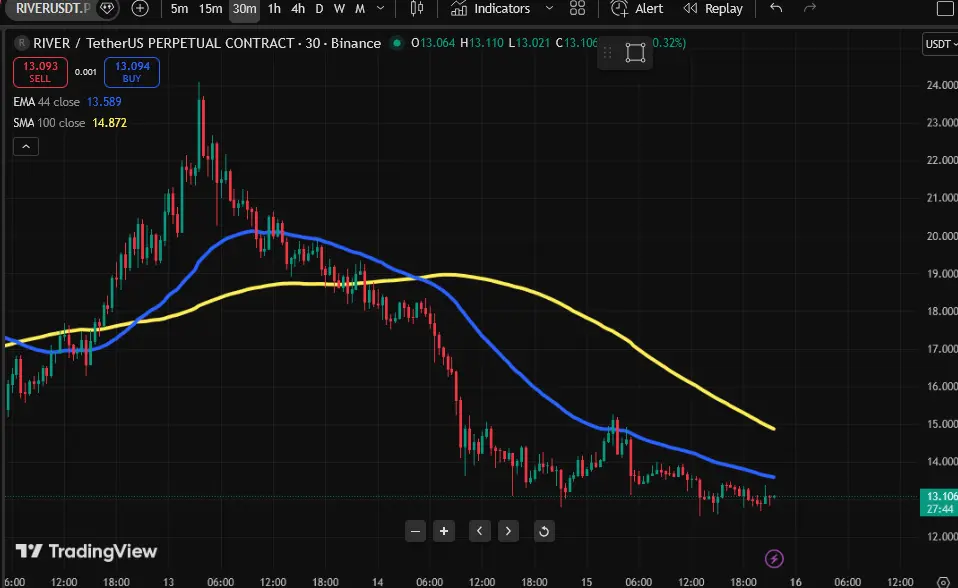Redo the last chart action
Viewport: 958px width, 588px height.
pos(810,9)
